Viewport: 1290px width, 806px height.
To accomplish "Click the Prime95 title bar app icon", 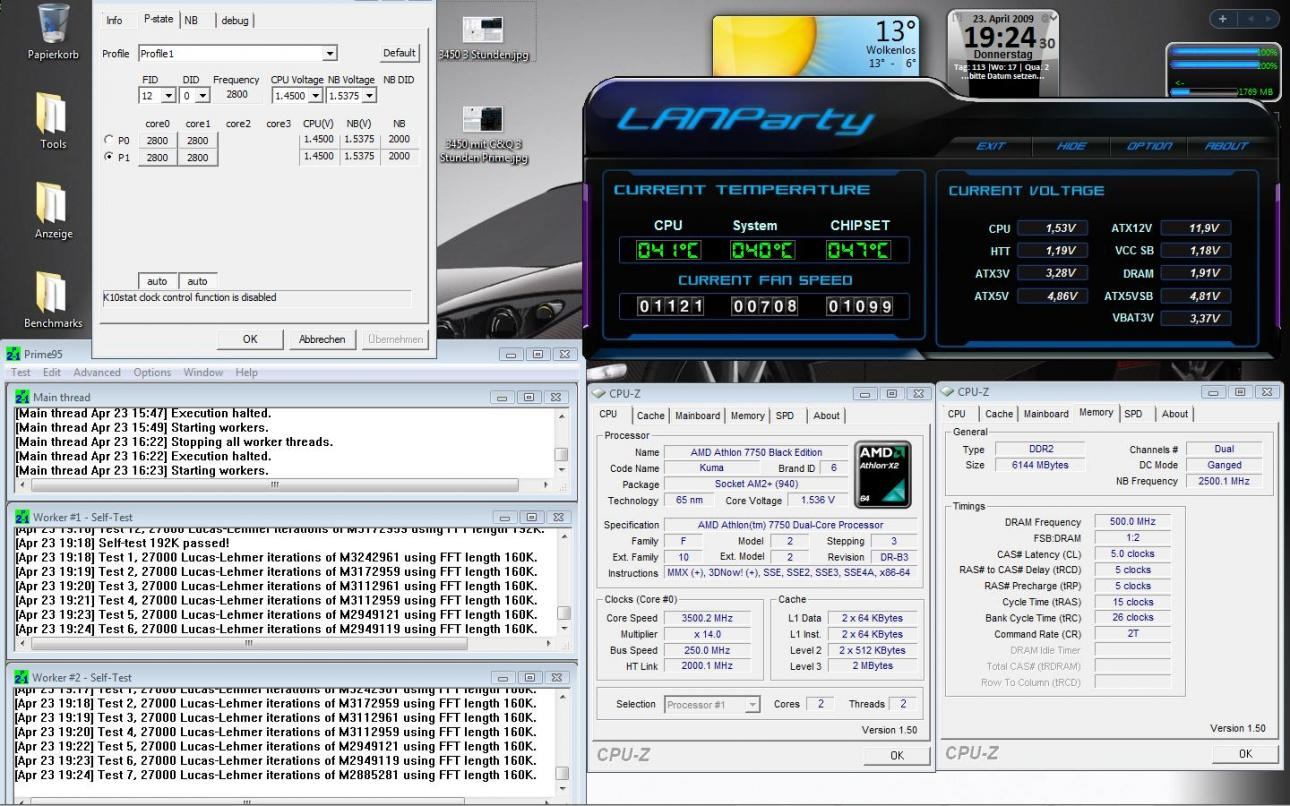I will 13,354.
